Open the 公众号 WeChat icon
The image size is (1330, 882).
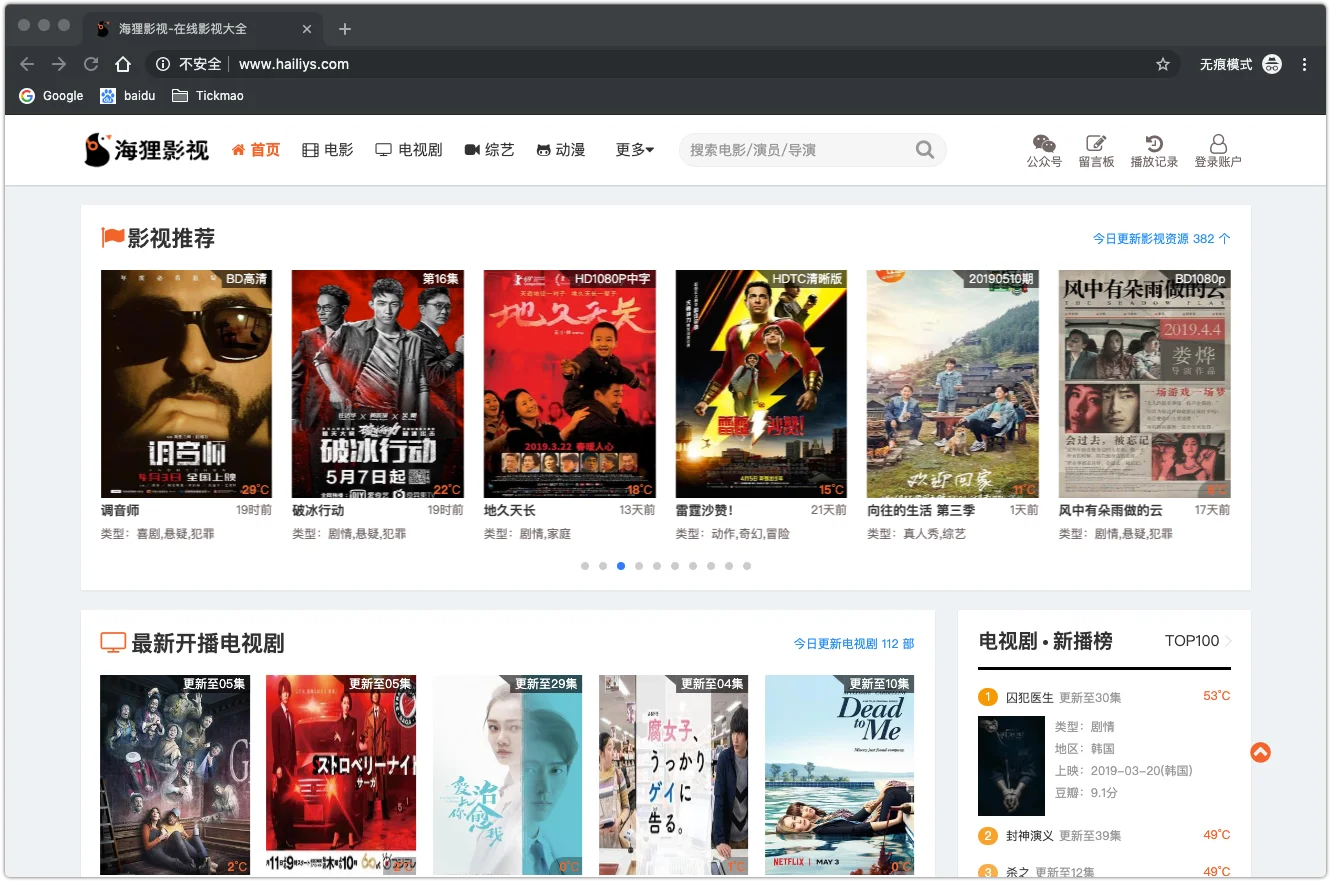1044,151
